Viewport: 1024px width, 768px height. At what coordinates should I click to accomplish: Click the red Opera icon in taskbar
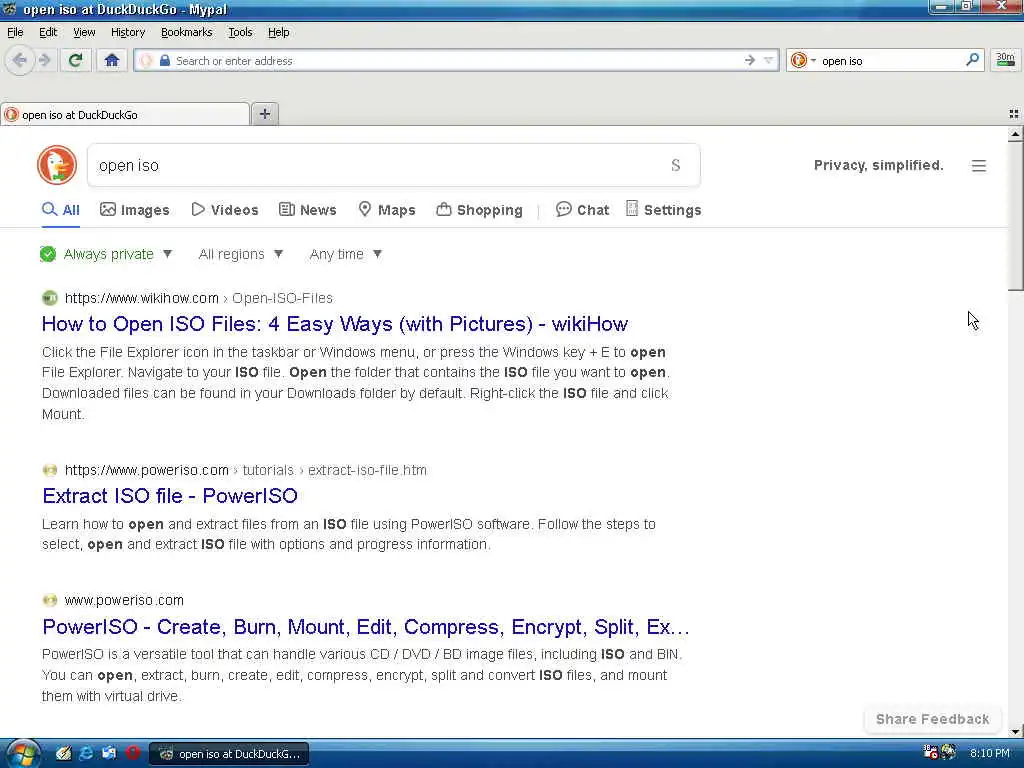[133, 753]
